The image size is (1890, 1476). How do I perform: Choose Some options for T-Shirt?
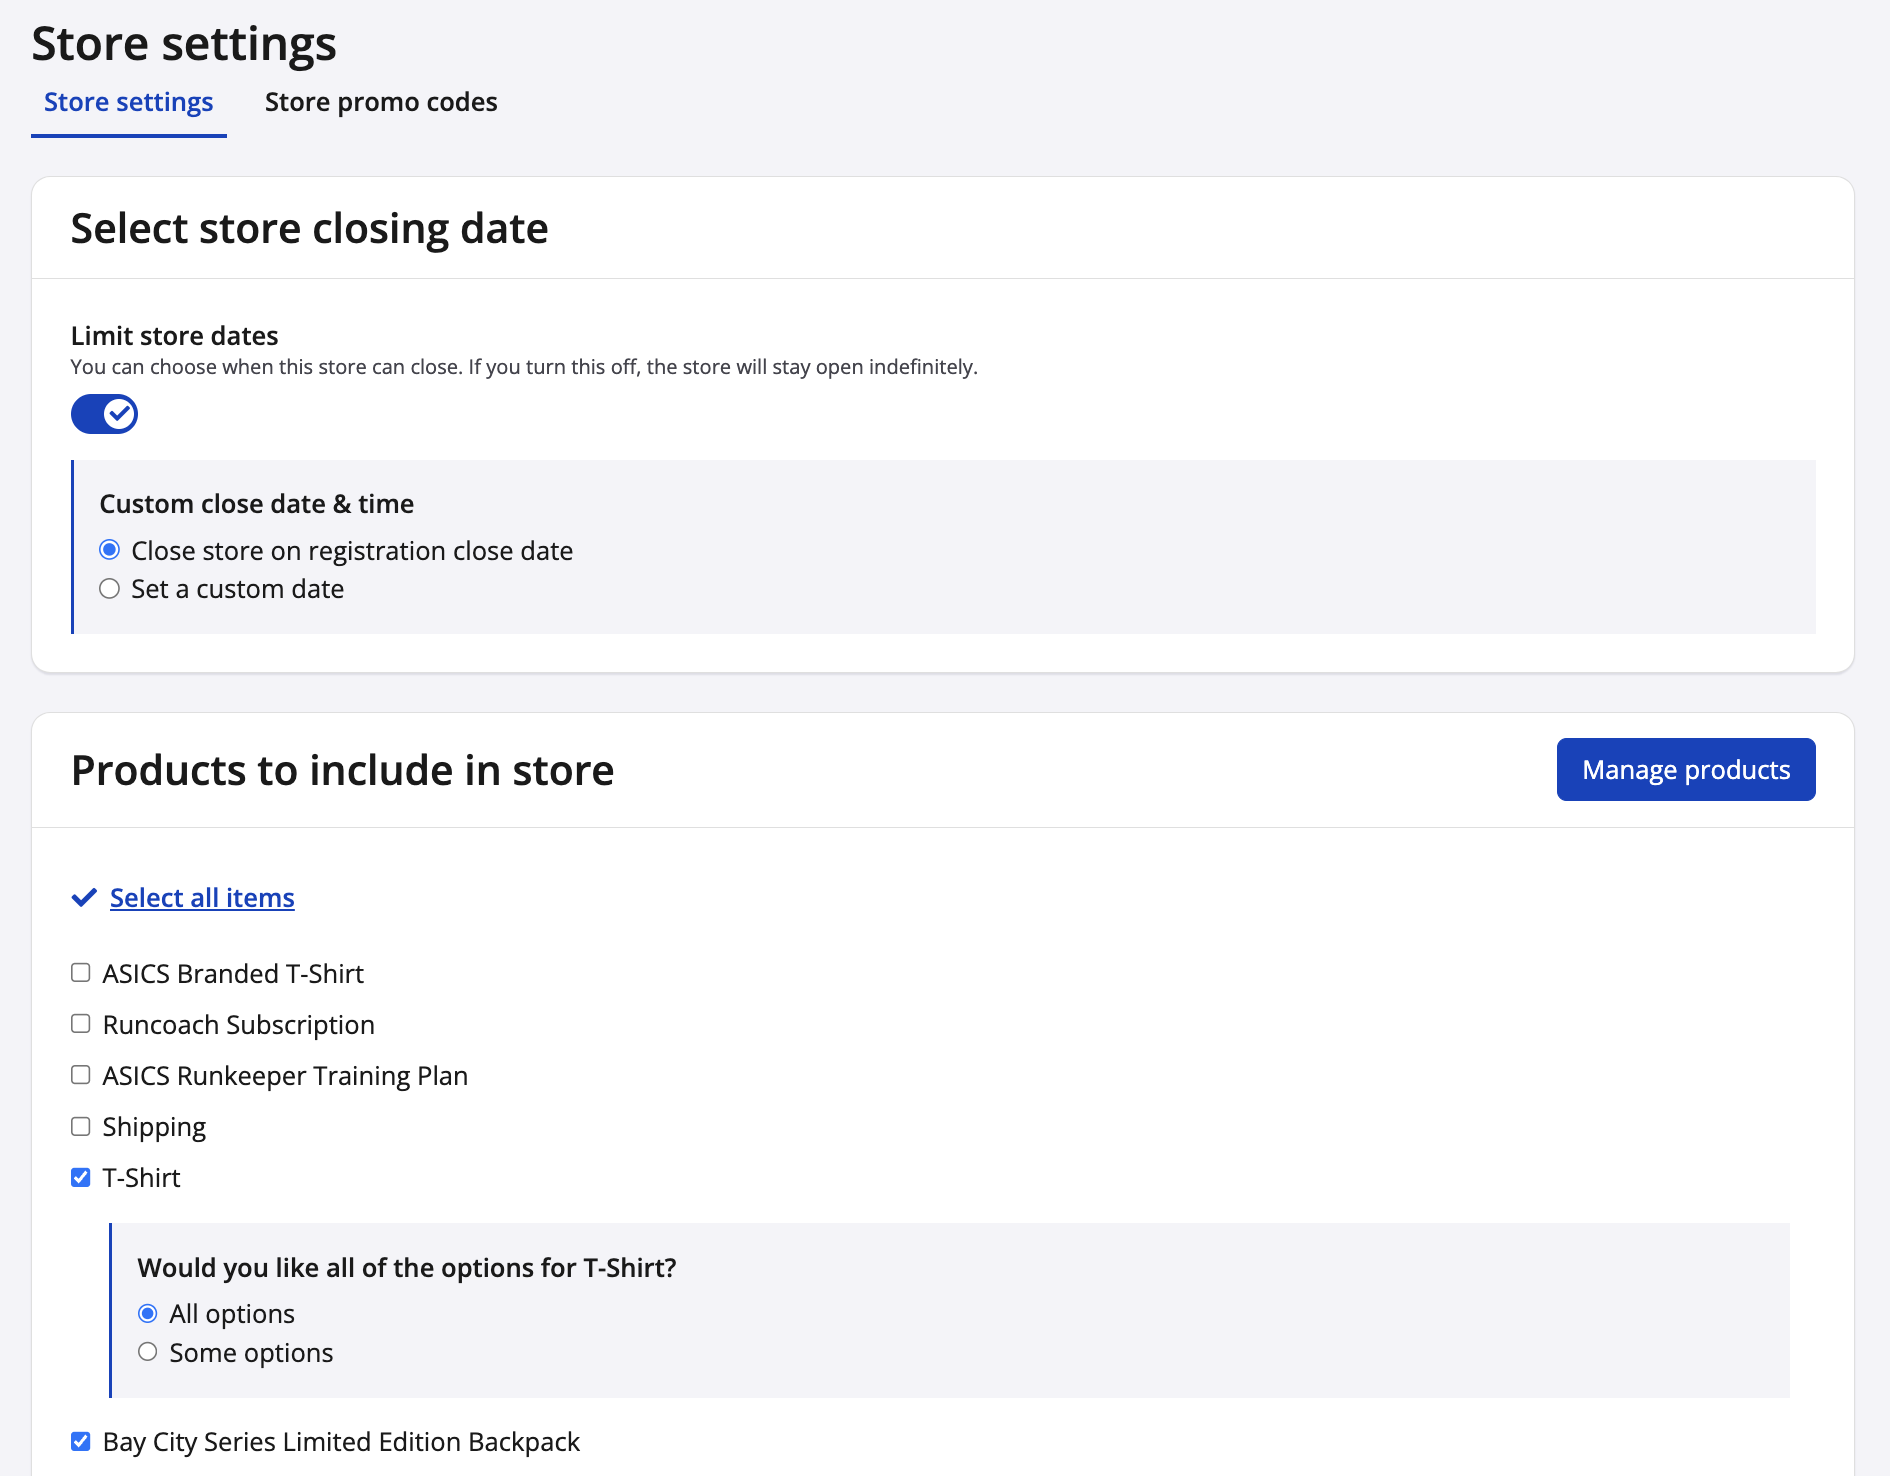click(148, 1352)
